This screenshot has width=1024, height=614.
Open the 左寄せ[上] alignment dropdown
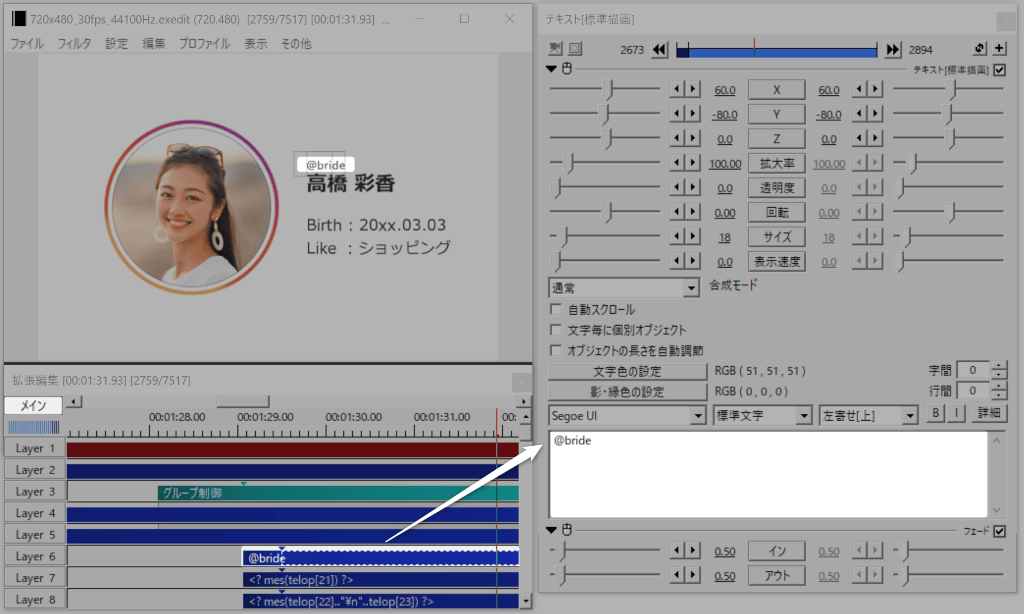coord(867,415)
